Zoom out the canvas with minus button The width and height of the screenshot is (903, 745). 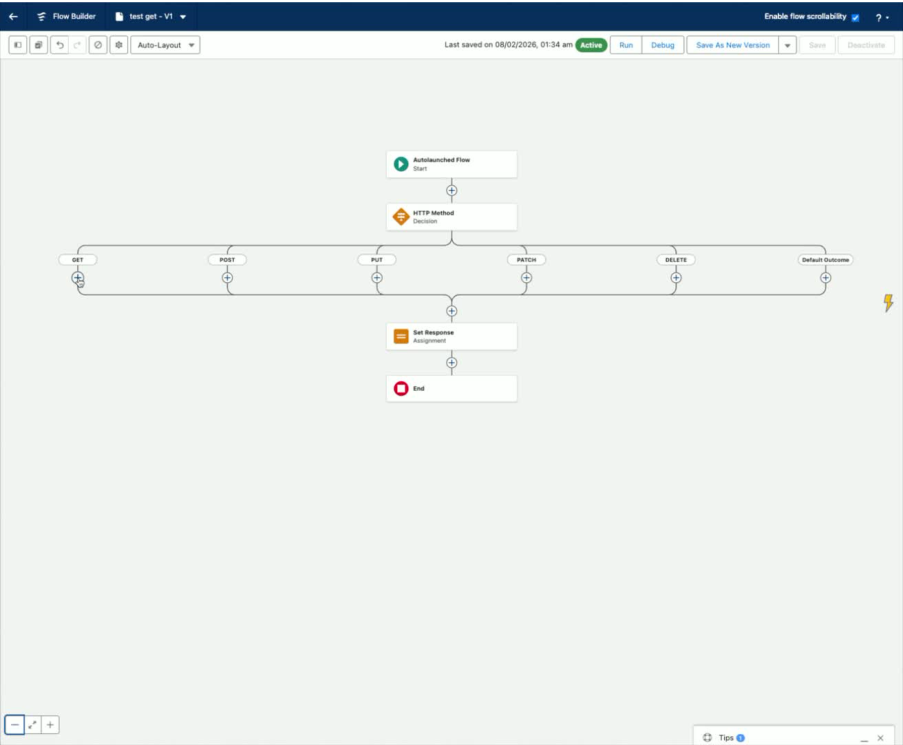15,725
